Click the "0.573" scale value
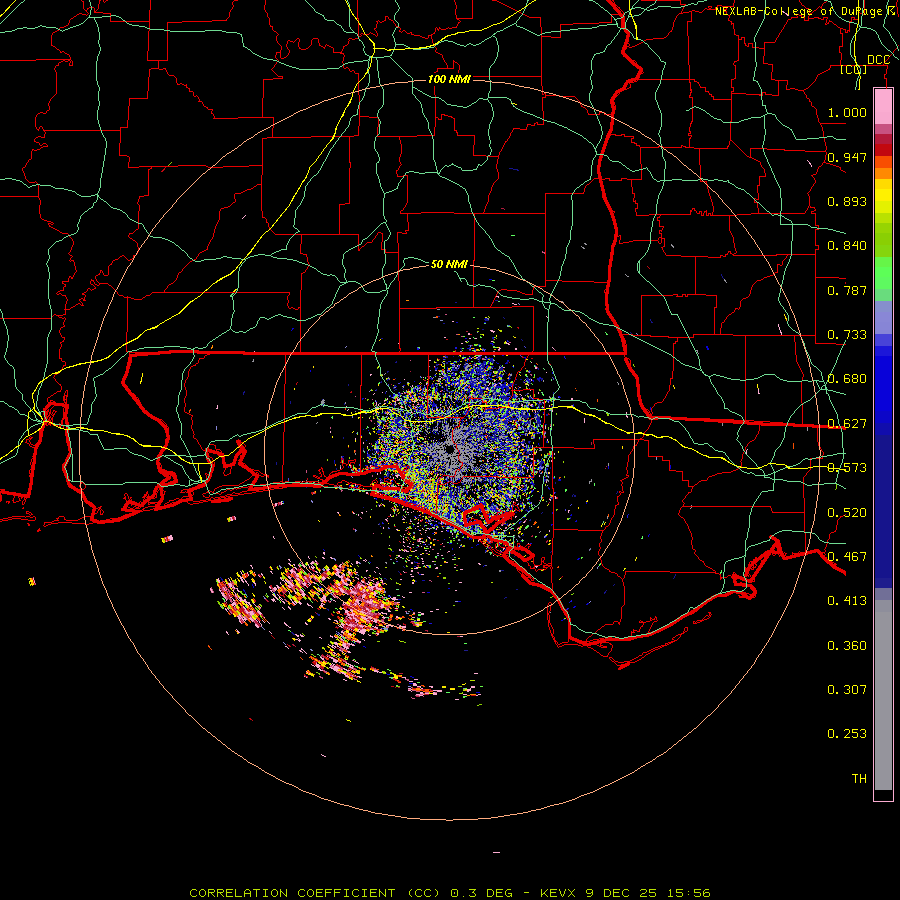The height and width of the screenshot is (900, 900). pyautogui.click(x=847, y=468)
